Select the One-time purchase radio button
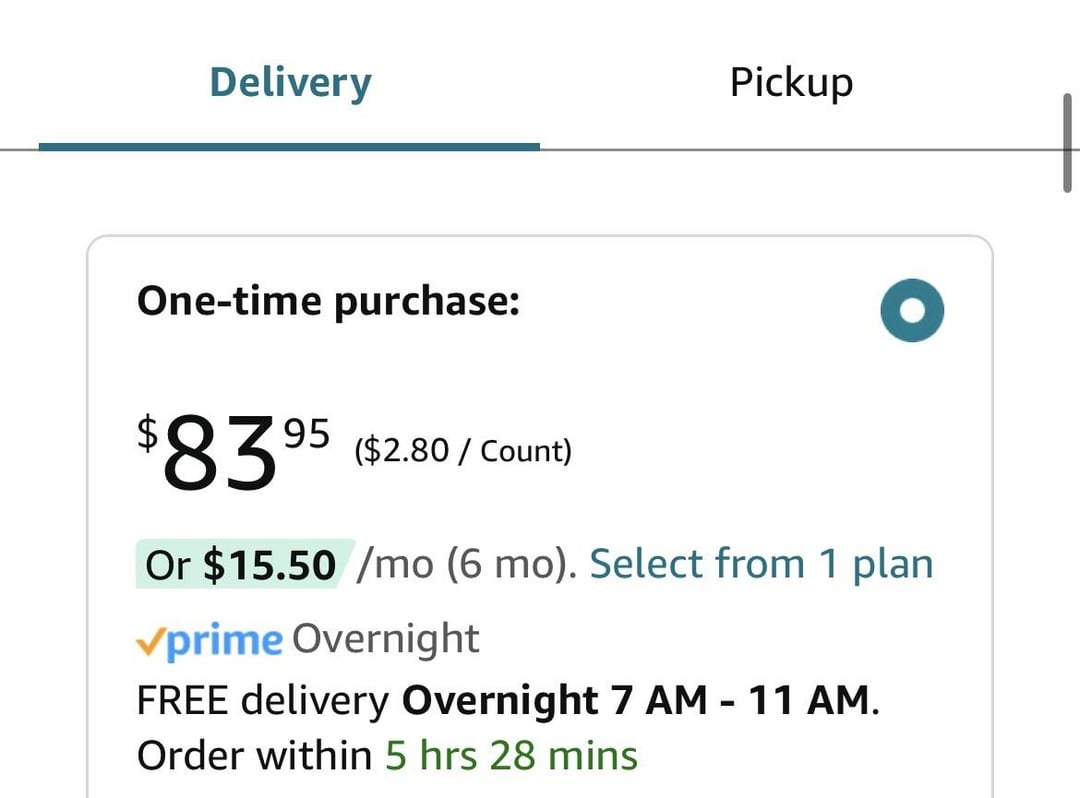The height and width of the screenshot is (798, 1080). tap(912, 311)
